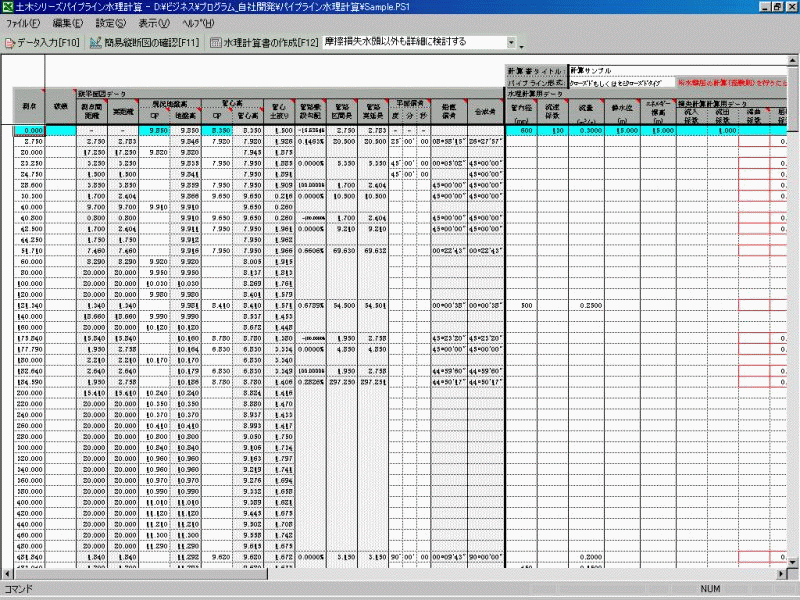Screen dimensions: 800x600
Task: Open the 設定(S) menu
Action: (111, 22)
